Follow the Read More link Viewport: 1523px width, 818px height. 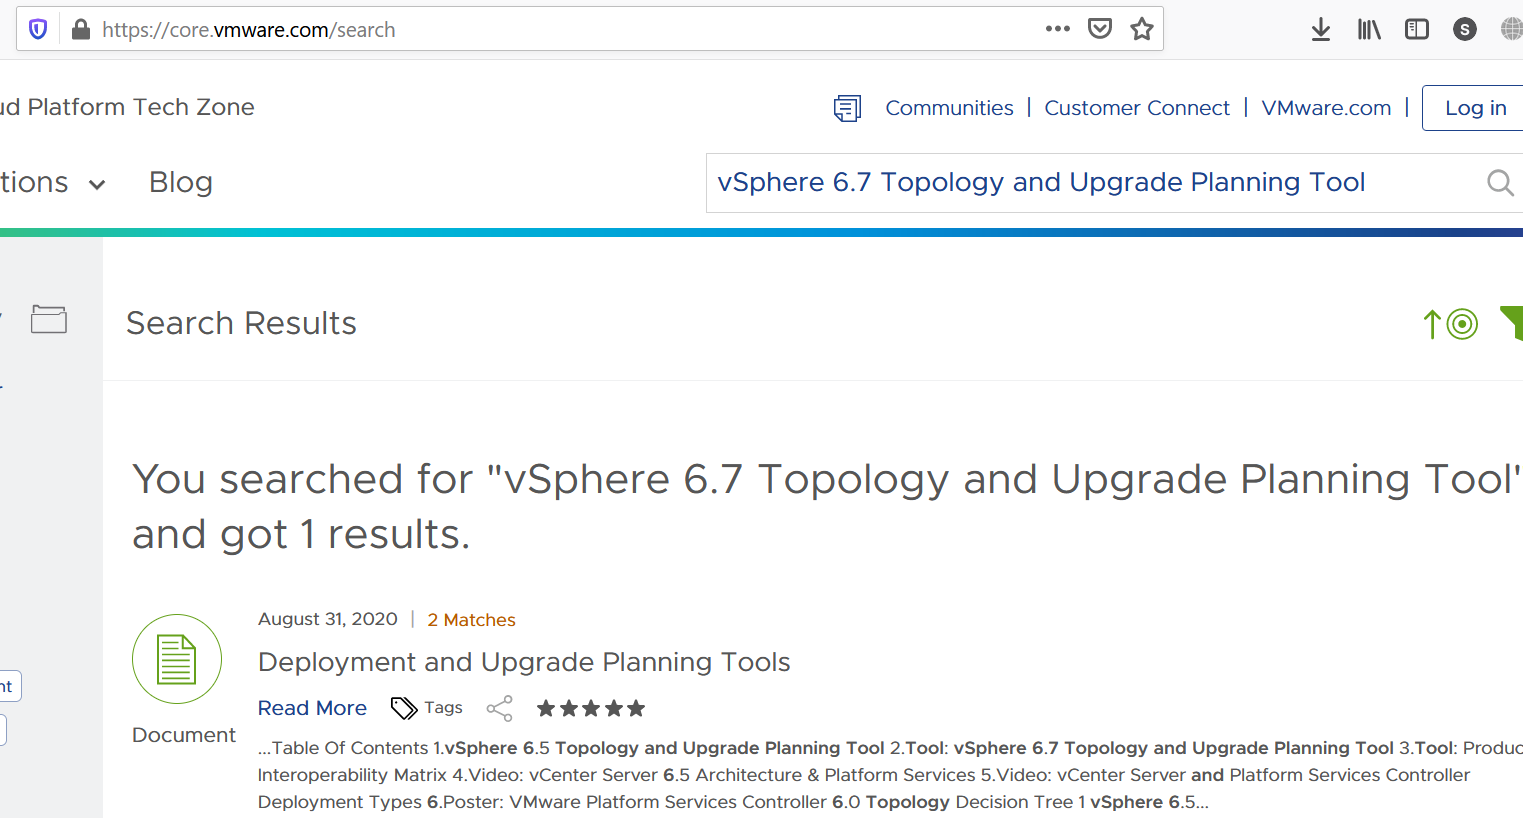pos(312,707)
